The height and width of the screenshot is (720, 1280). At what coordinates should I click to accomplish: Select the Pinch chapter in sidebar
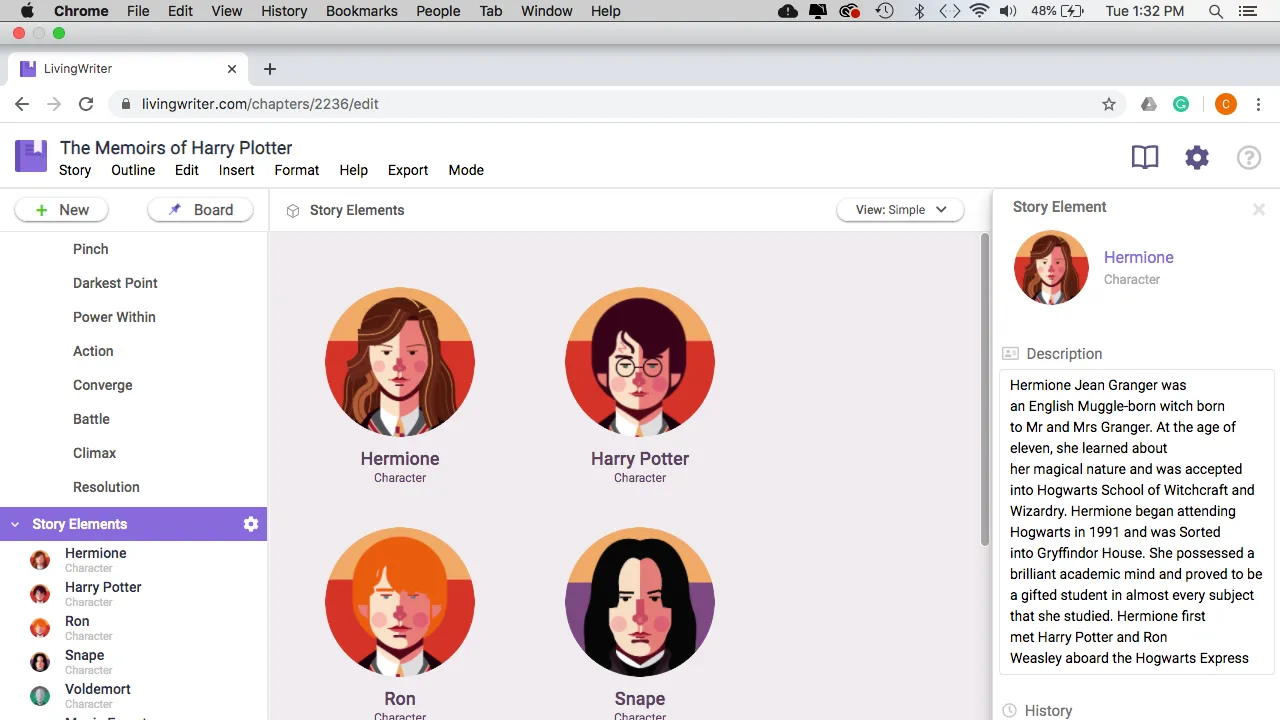point(91,249)
